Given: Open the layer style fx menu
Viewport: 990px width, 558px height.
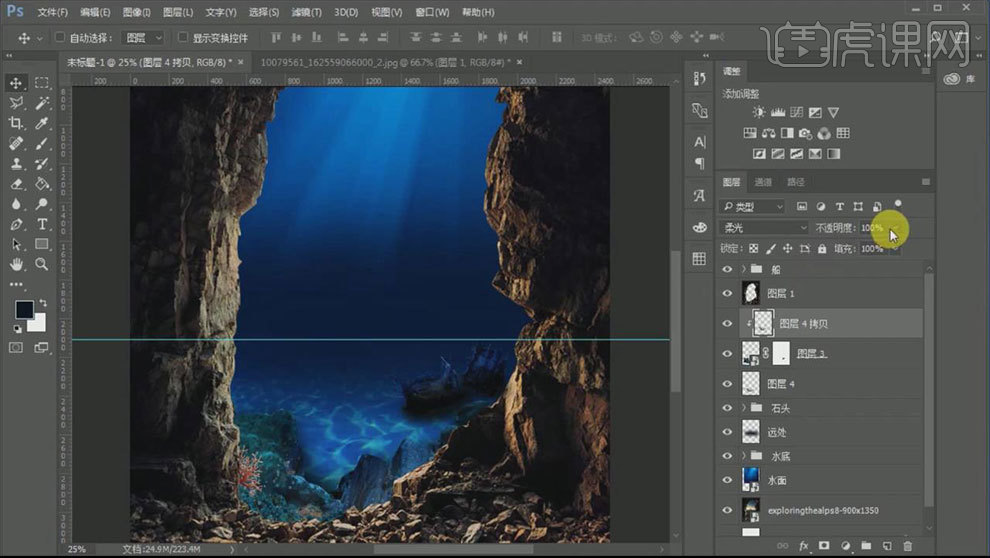Looking at the screenshot, I should click(803, 546).
